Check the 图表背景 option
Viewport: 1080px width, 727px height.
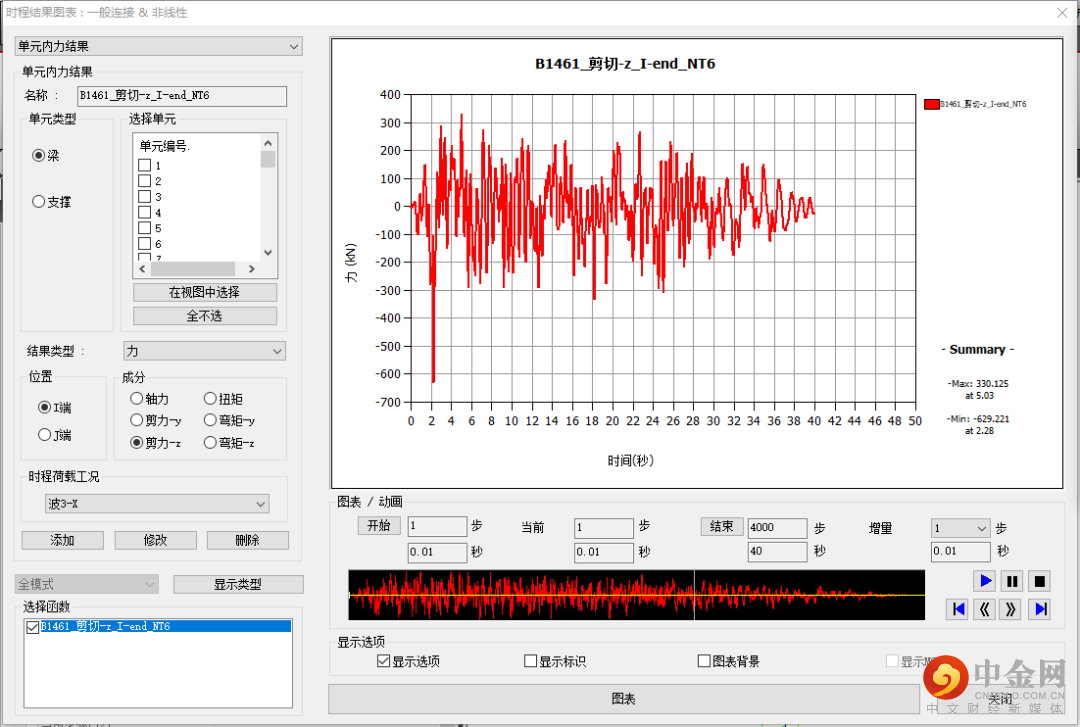pos(704,661)
